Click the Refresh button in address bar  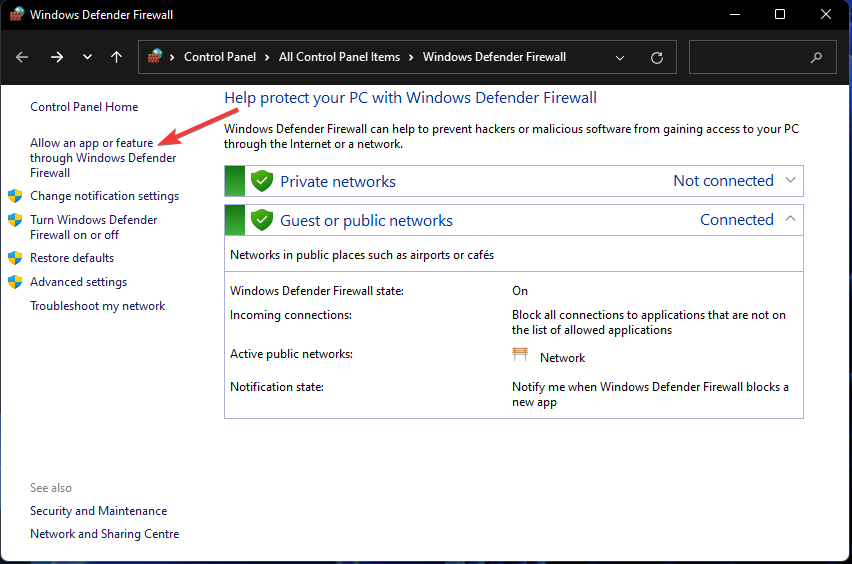656,58
